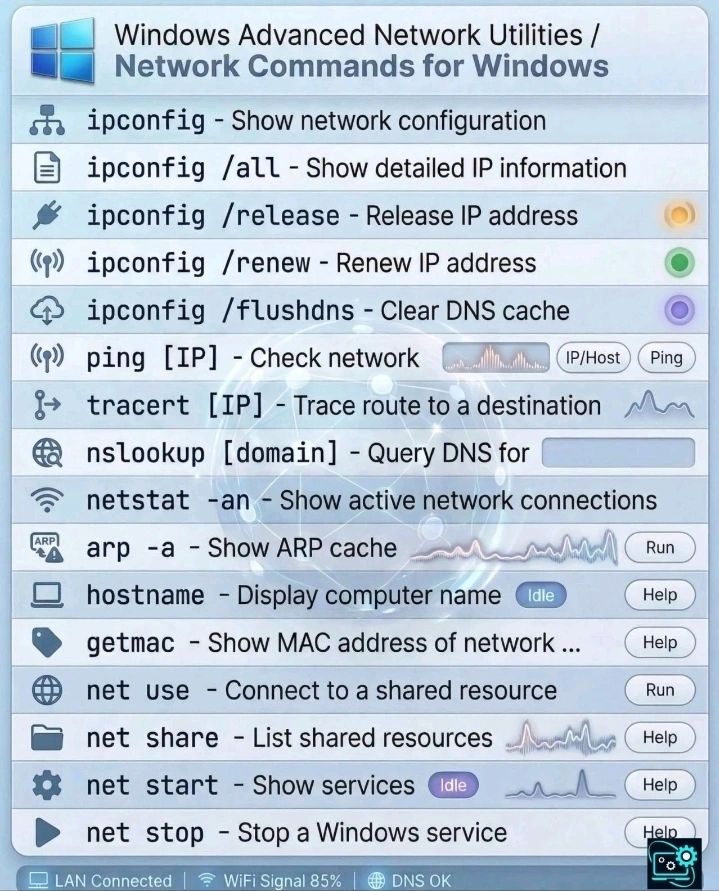Click the net share activity graph
The image size is (719, 891).
[560, 738]
